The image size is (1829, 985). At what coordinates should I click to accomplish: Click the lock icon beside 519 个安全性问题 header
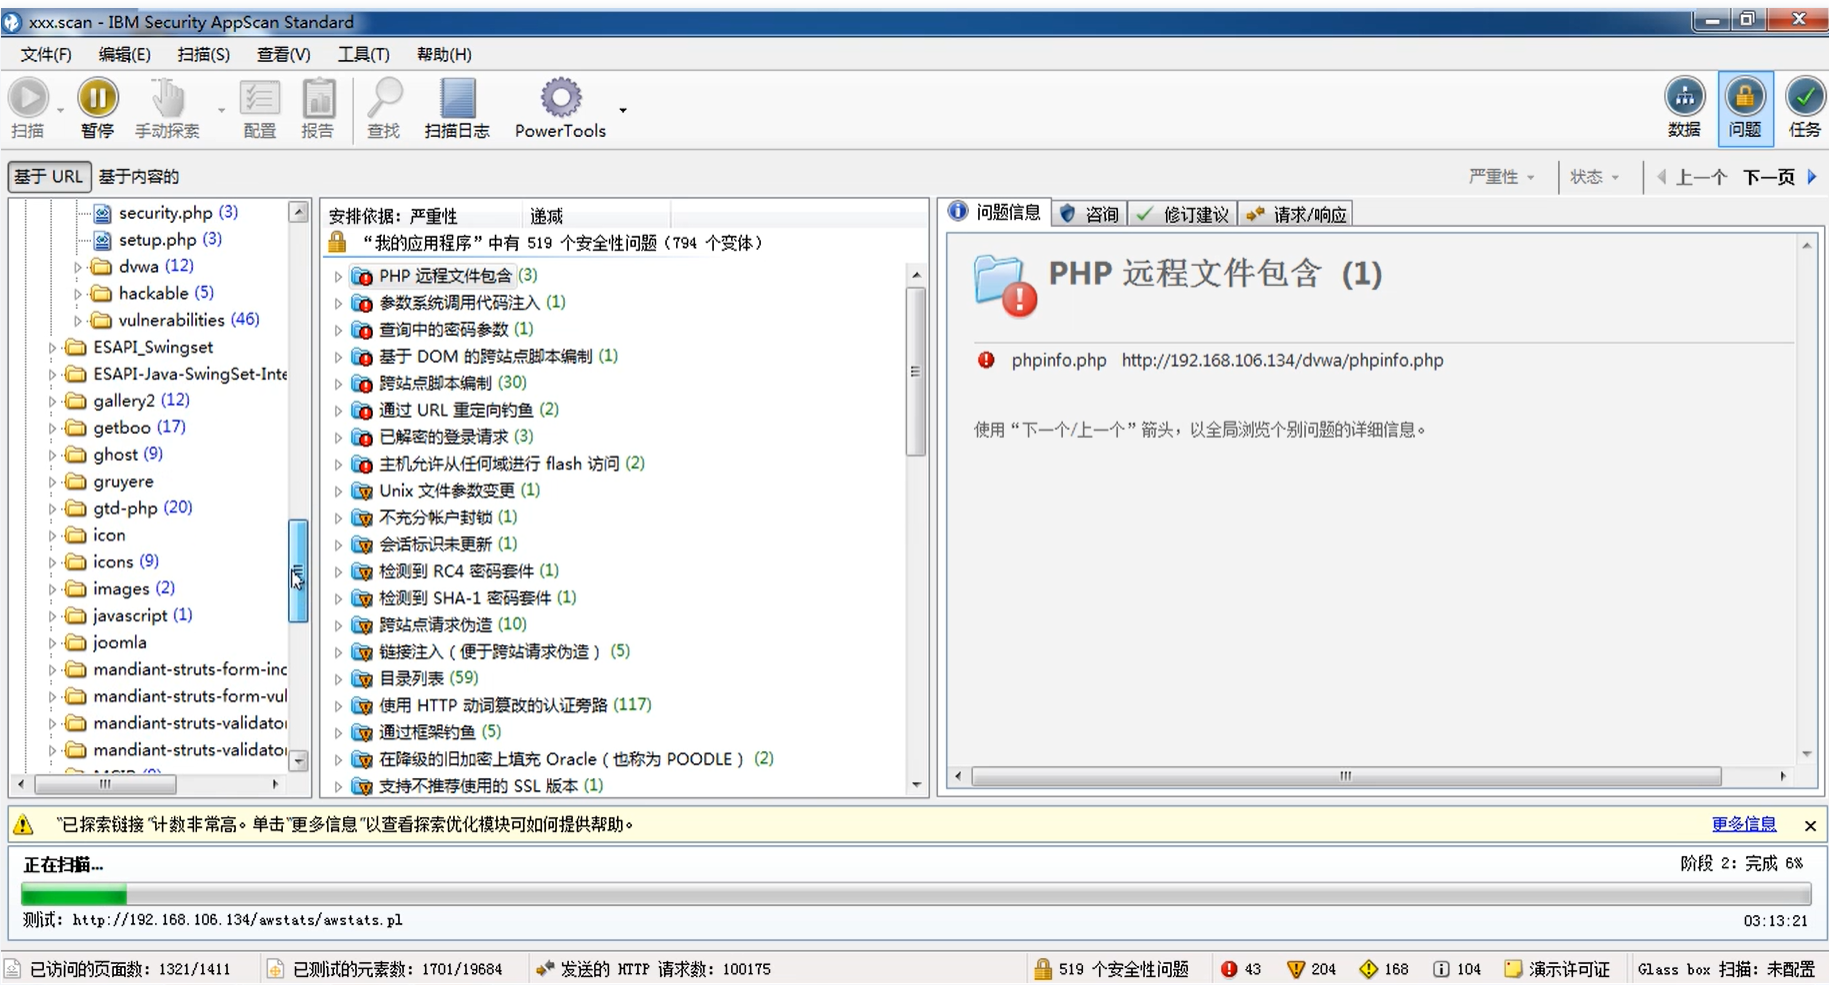[x=337, y=242]
